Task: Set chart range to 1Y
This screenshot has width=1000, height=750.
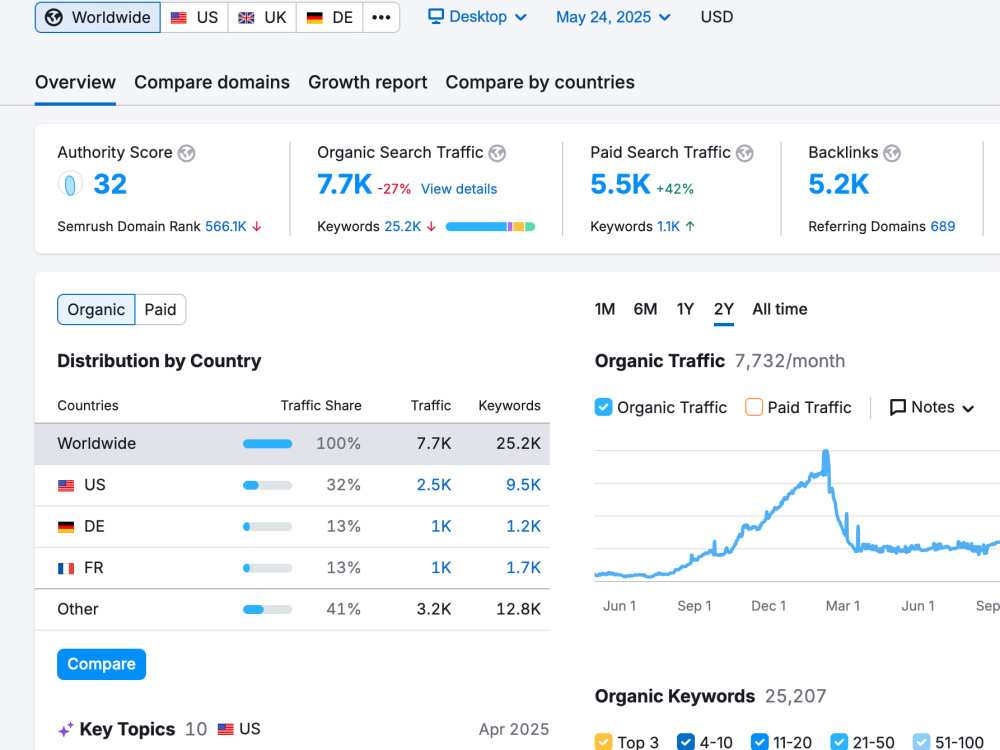Action: point(685,309)
